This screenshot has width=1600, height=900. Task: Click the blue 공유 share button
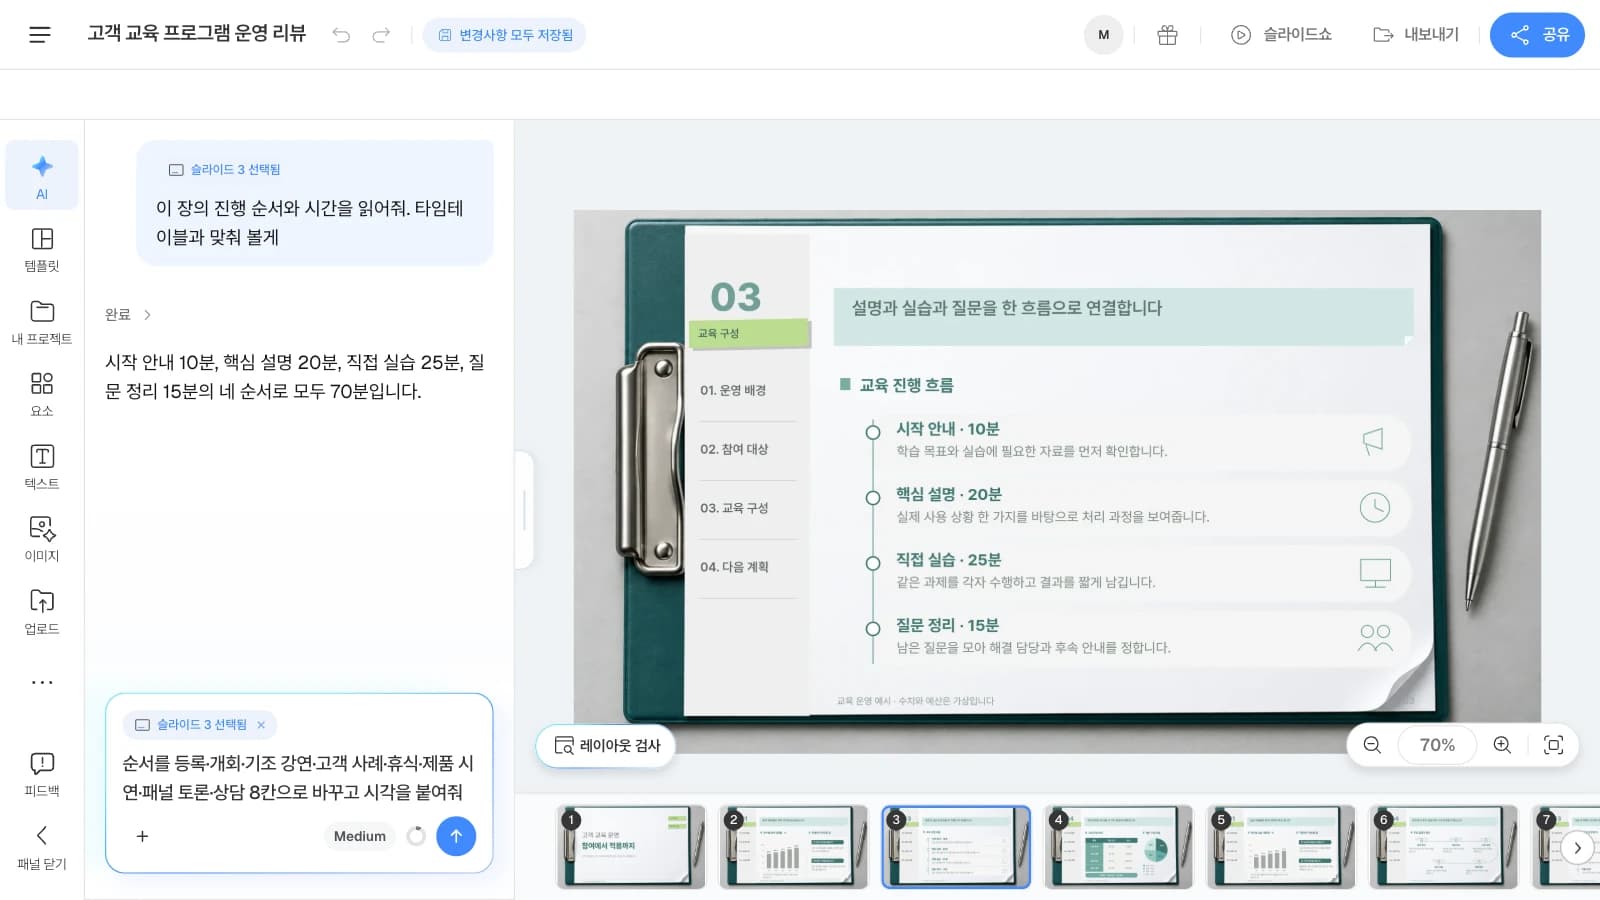tap(1537, 35)
